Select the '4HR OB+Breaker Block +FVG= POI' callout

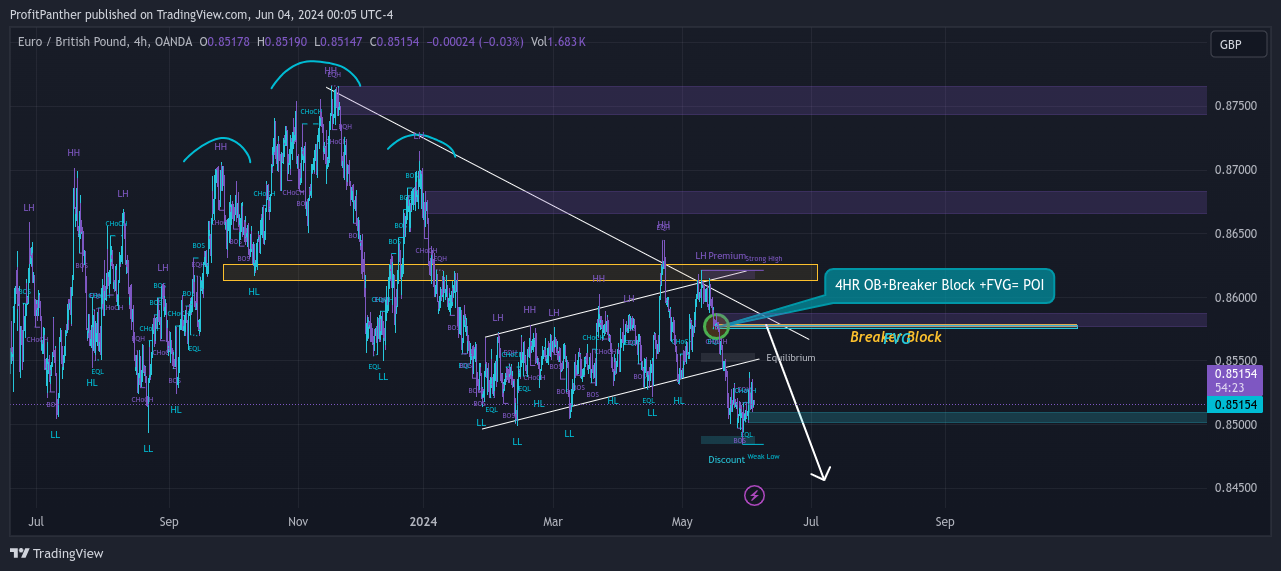point(939,285)
